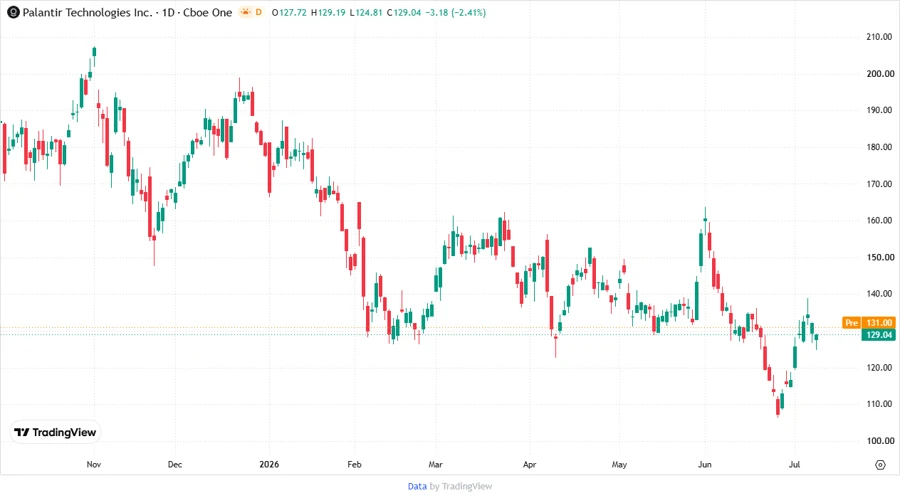900x498 pixels.
Task: Open the chart settings gear icon
Action: 880,465
